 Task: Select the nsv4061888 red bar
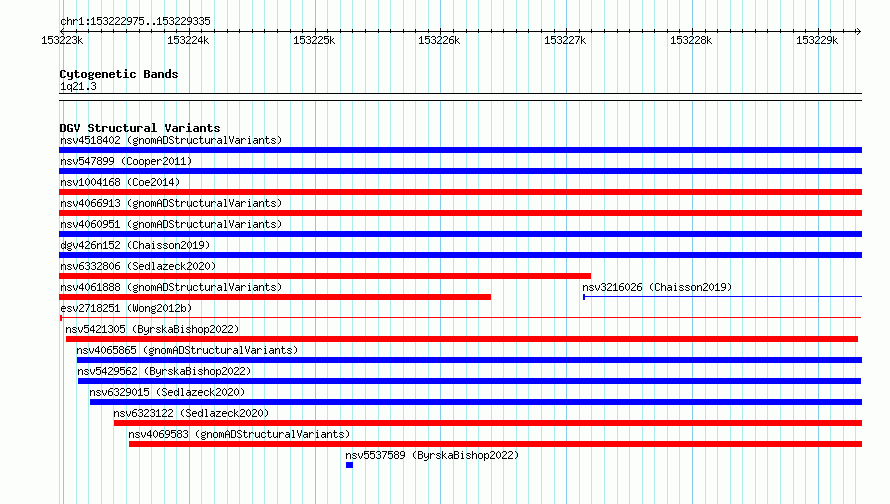point(275,297)
